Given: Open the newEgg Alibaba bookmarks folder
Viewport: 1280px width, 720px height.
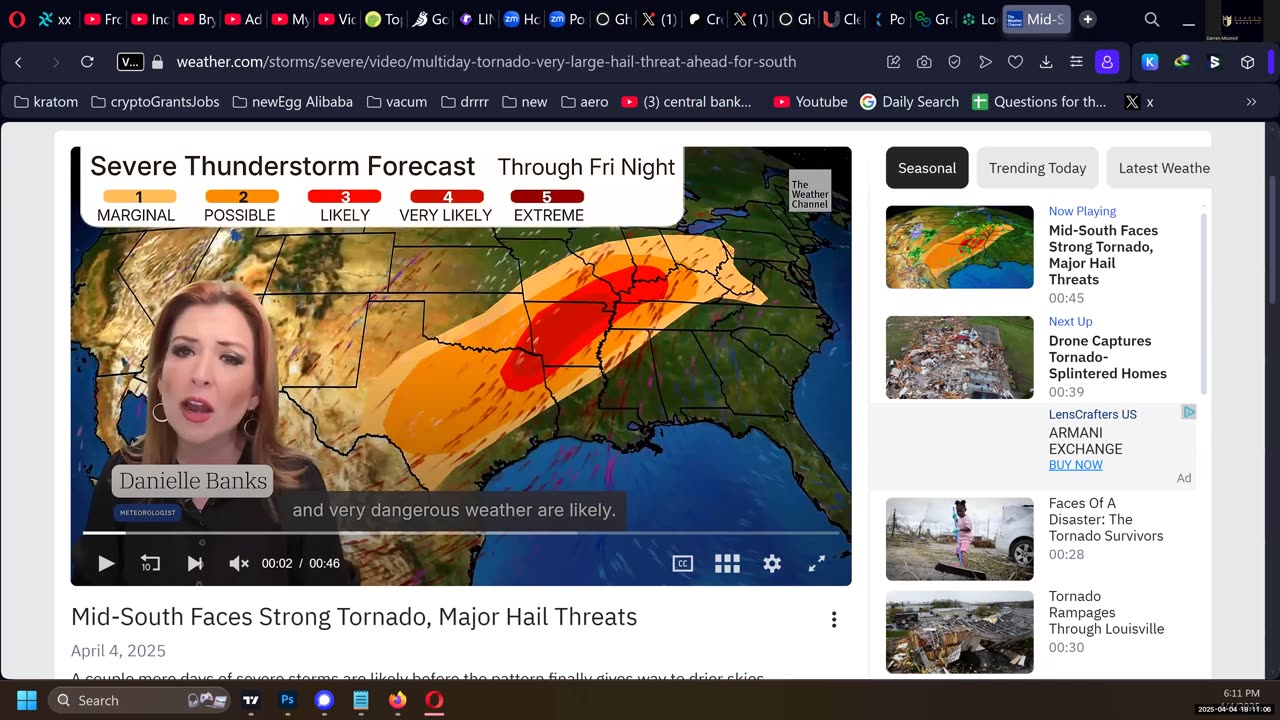Looking at the screenshot, I should click(292, 102).
